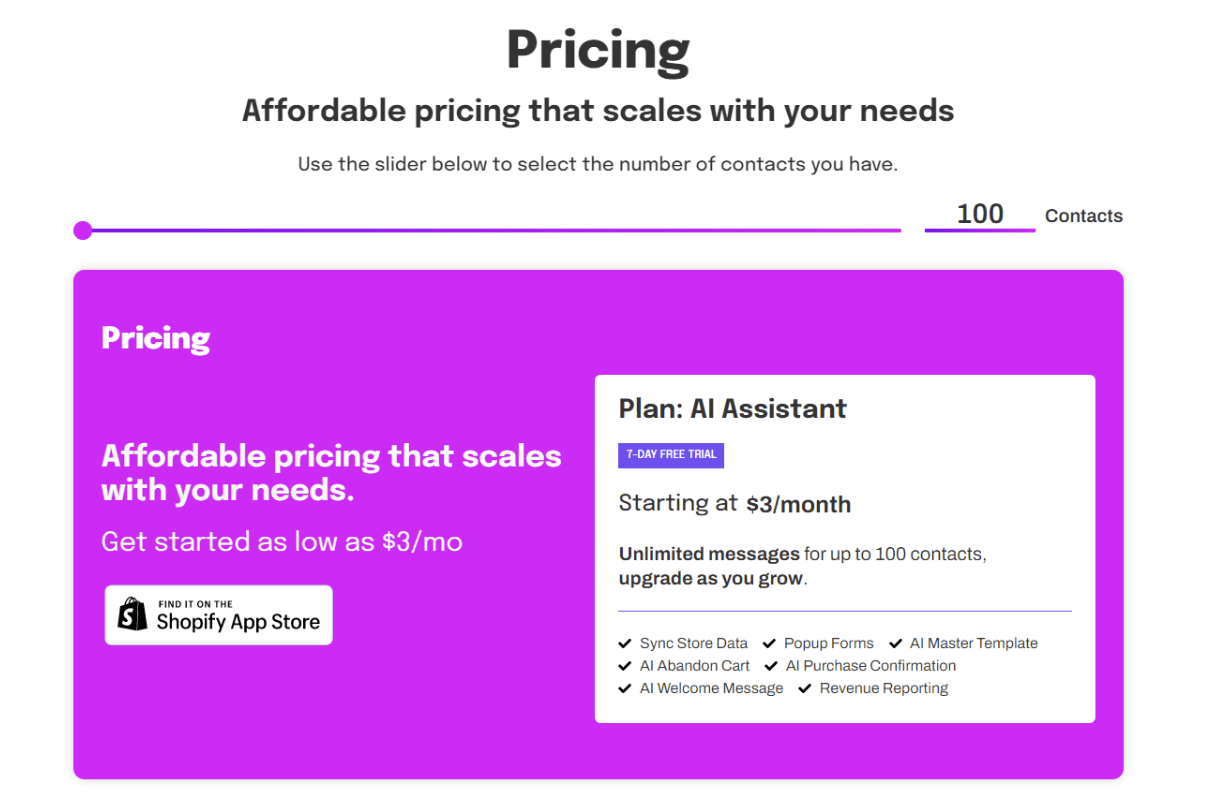Screen dimensions: 1220x810
Task: Click the Starting at $3/month price text
Action: pos(735,504)
